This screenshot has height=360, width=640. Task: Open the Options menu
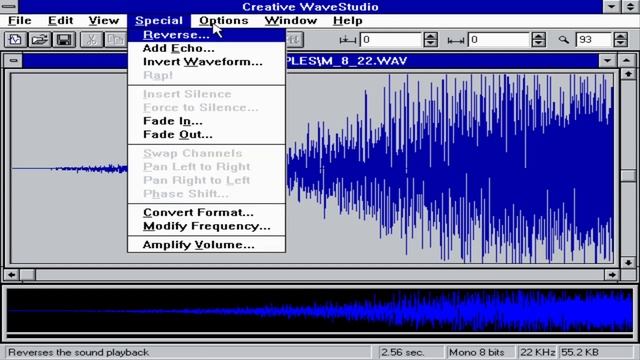[x=224, y=20]
